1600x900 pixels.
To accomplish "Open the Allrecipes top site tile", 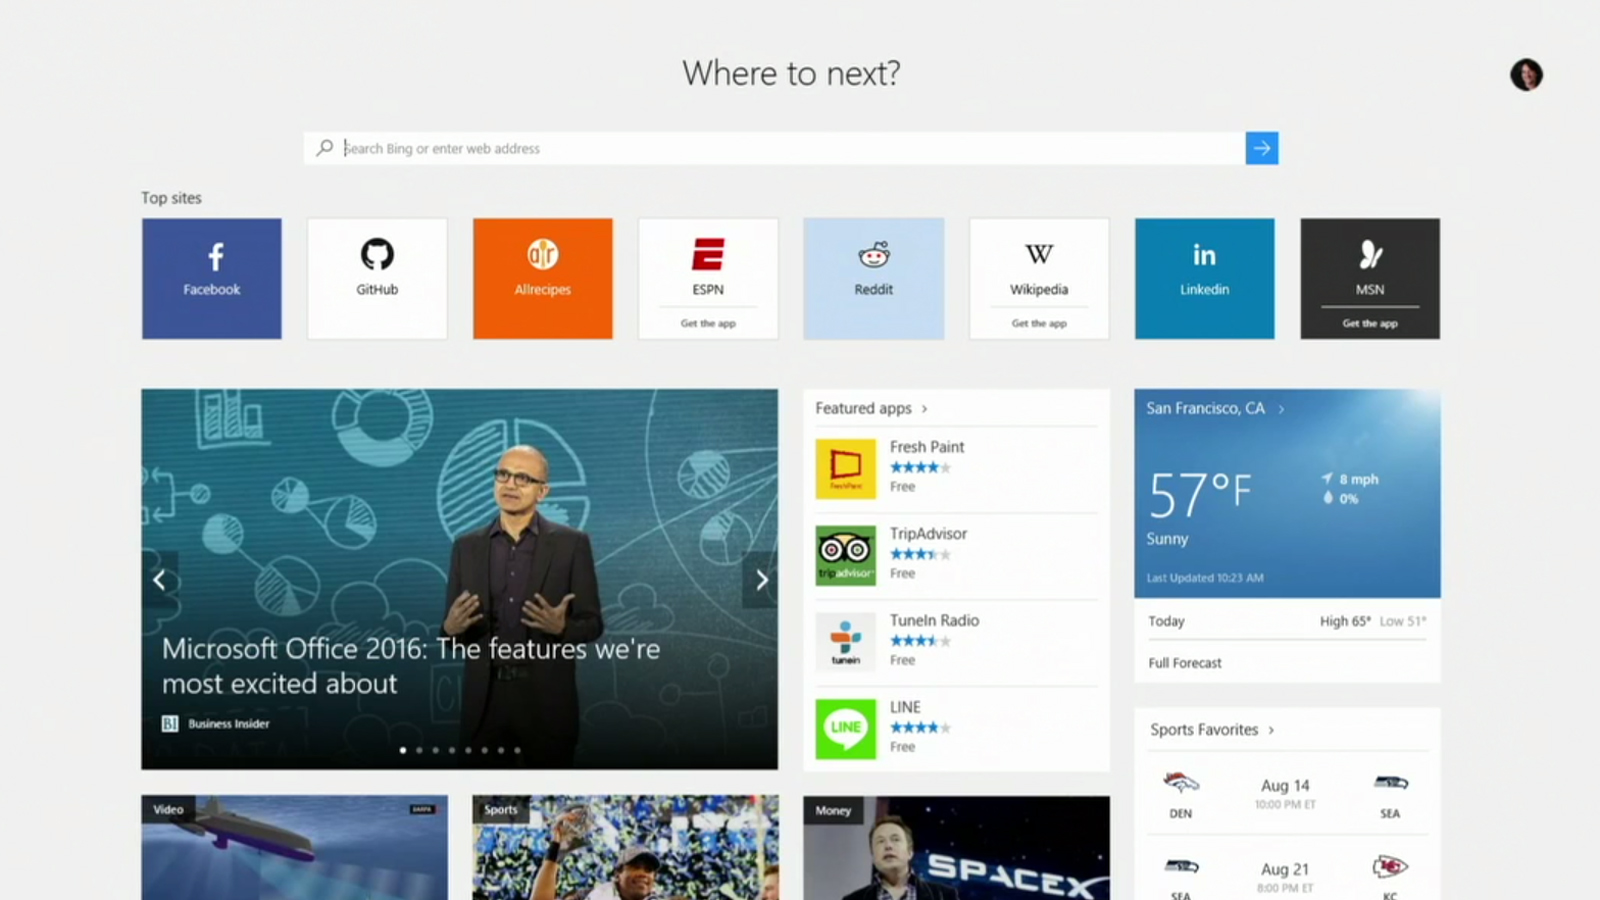I will [x=543, y=279].
